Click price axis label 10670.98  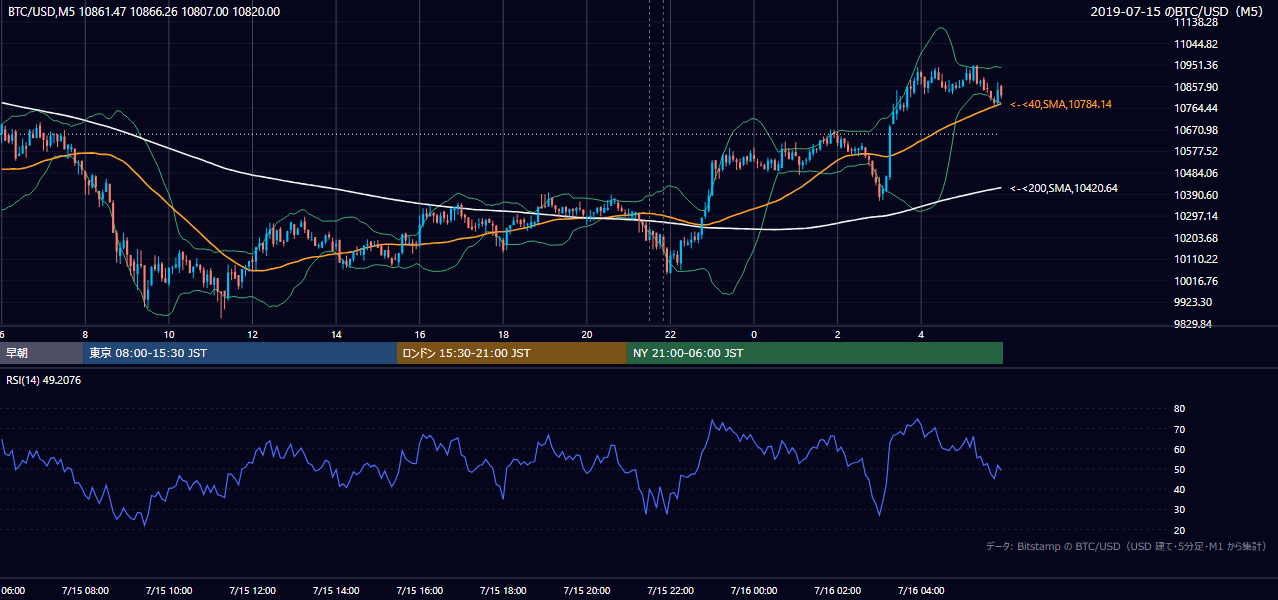coord(1195,130)
